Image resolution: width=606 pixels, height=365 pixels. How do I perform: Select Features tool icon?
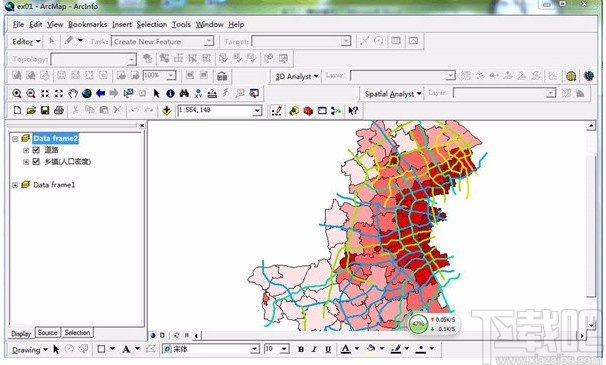pos(128,93)
